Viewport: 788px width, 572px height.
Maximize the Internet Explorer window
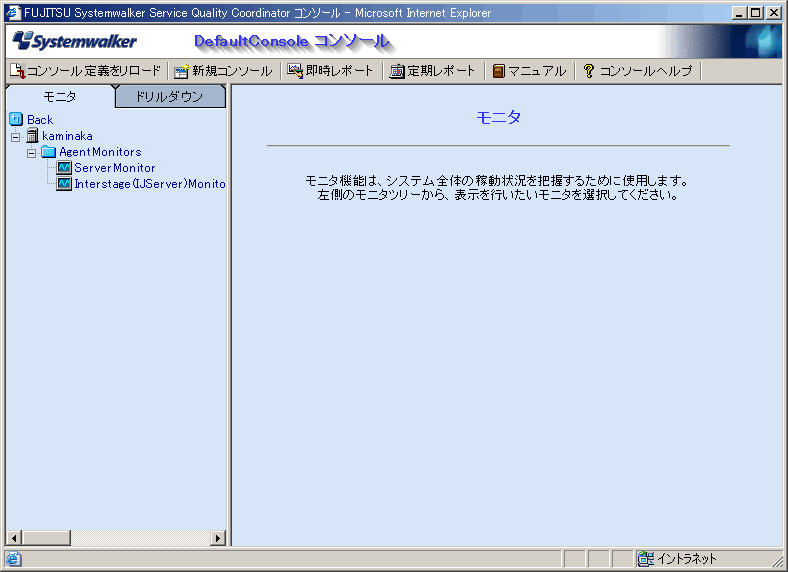[x=755, y=13]
